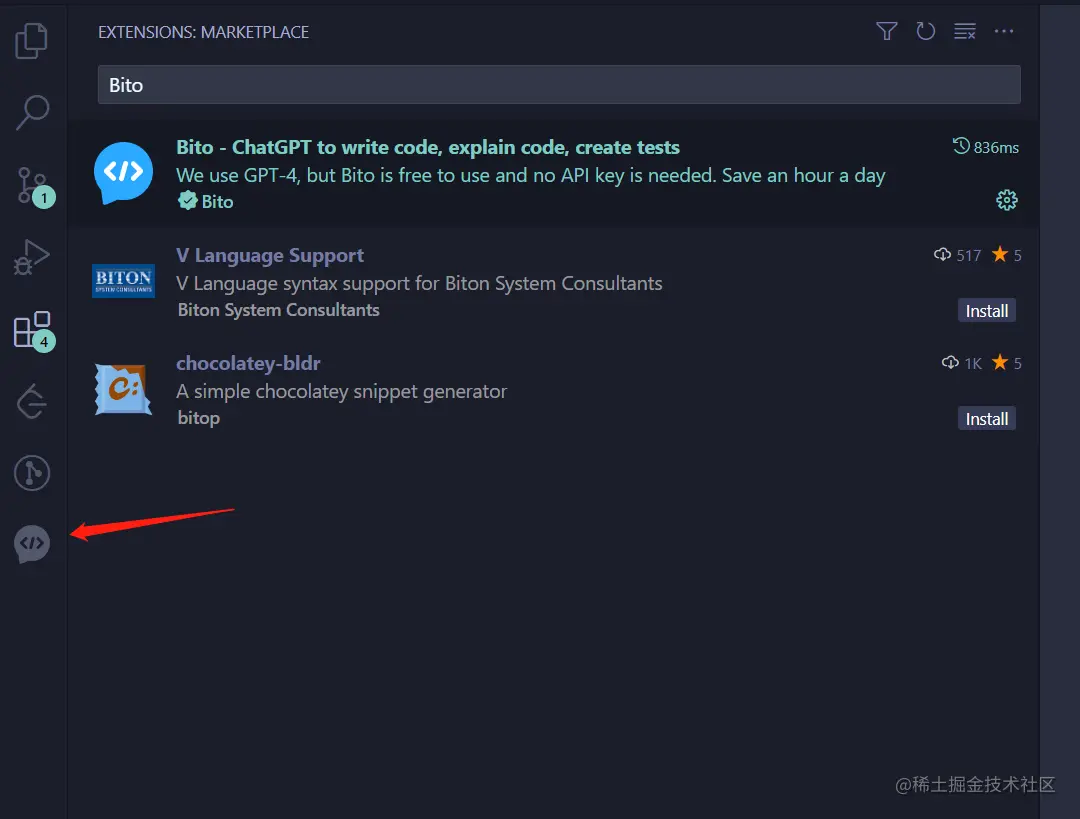
Task: Click the extension search box containing Bito
Action: pos(558,85)
